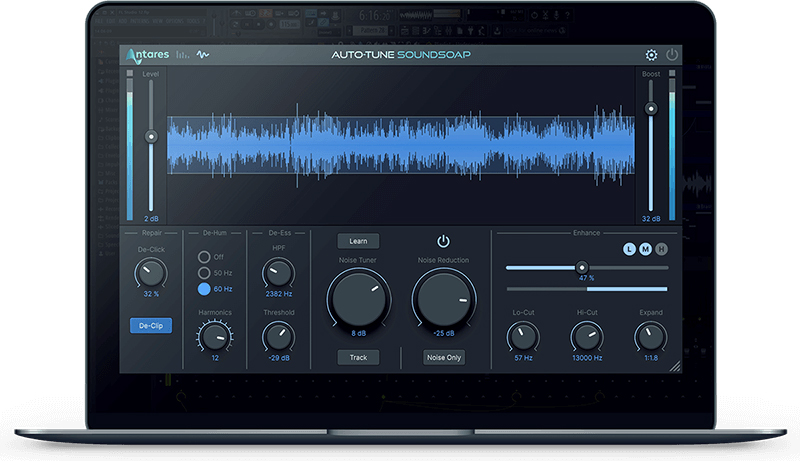Click the De-Click knob
The height and width of the screenshot is (461, 800).
click(151, 273)
